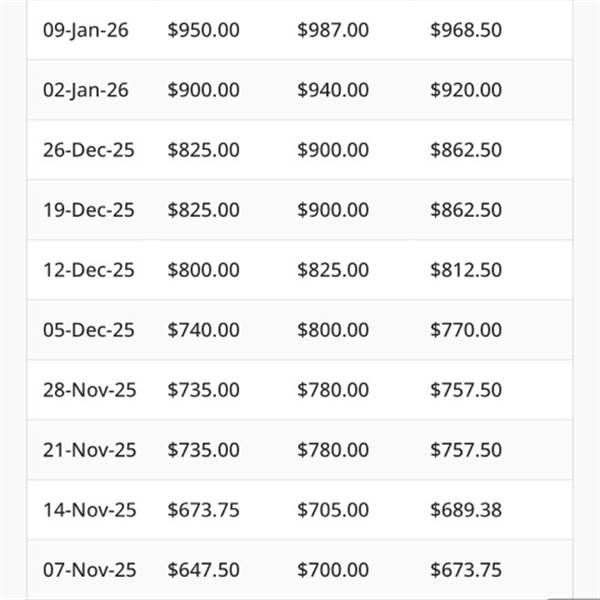Select the $770.00 value

click(x=466, y=330)
